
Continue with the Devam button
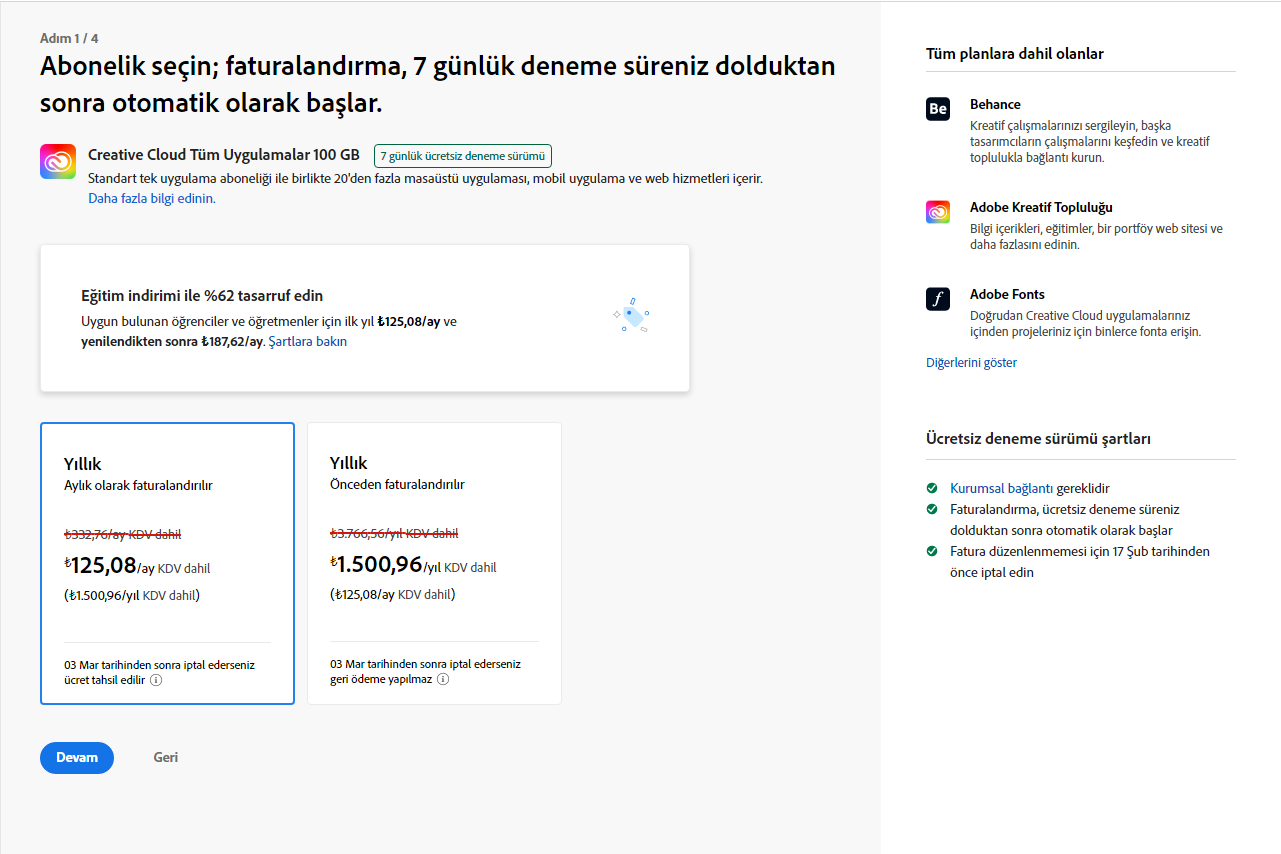[x=77, y=758]
